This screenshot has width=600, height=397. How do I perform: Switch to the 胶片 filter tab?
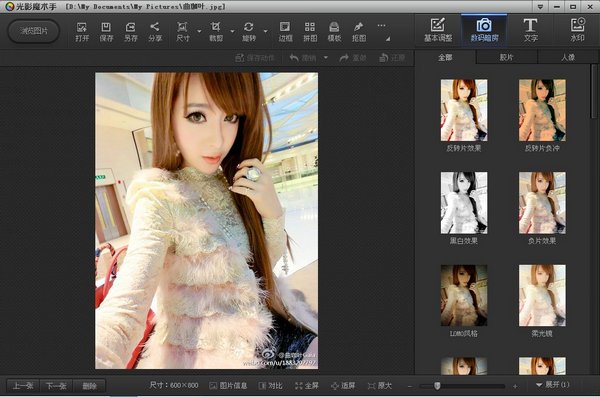507,57
